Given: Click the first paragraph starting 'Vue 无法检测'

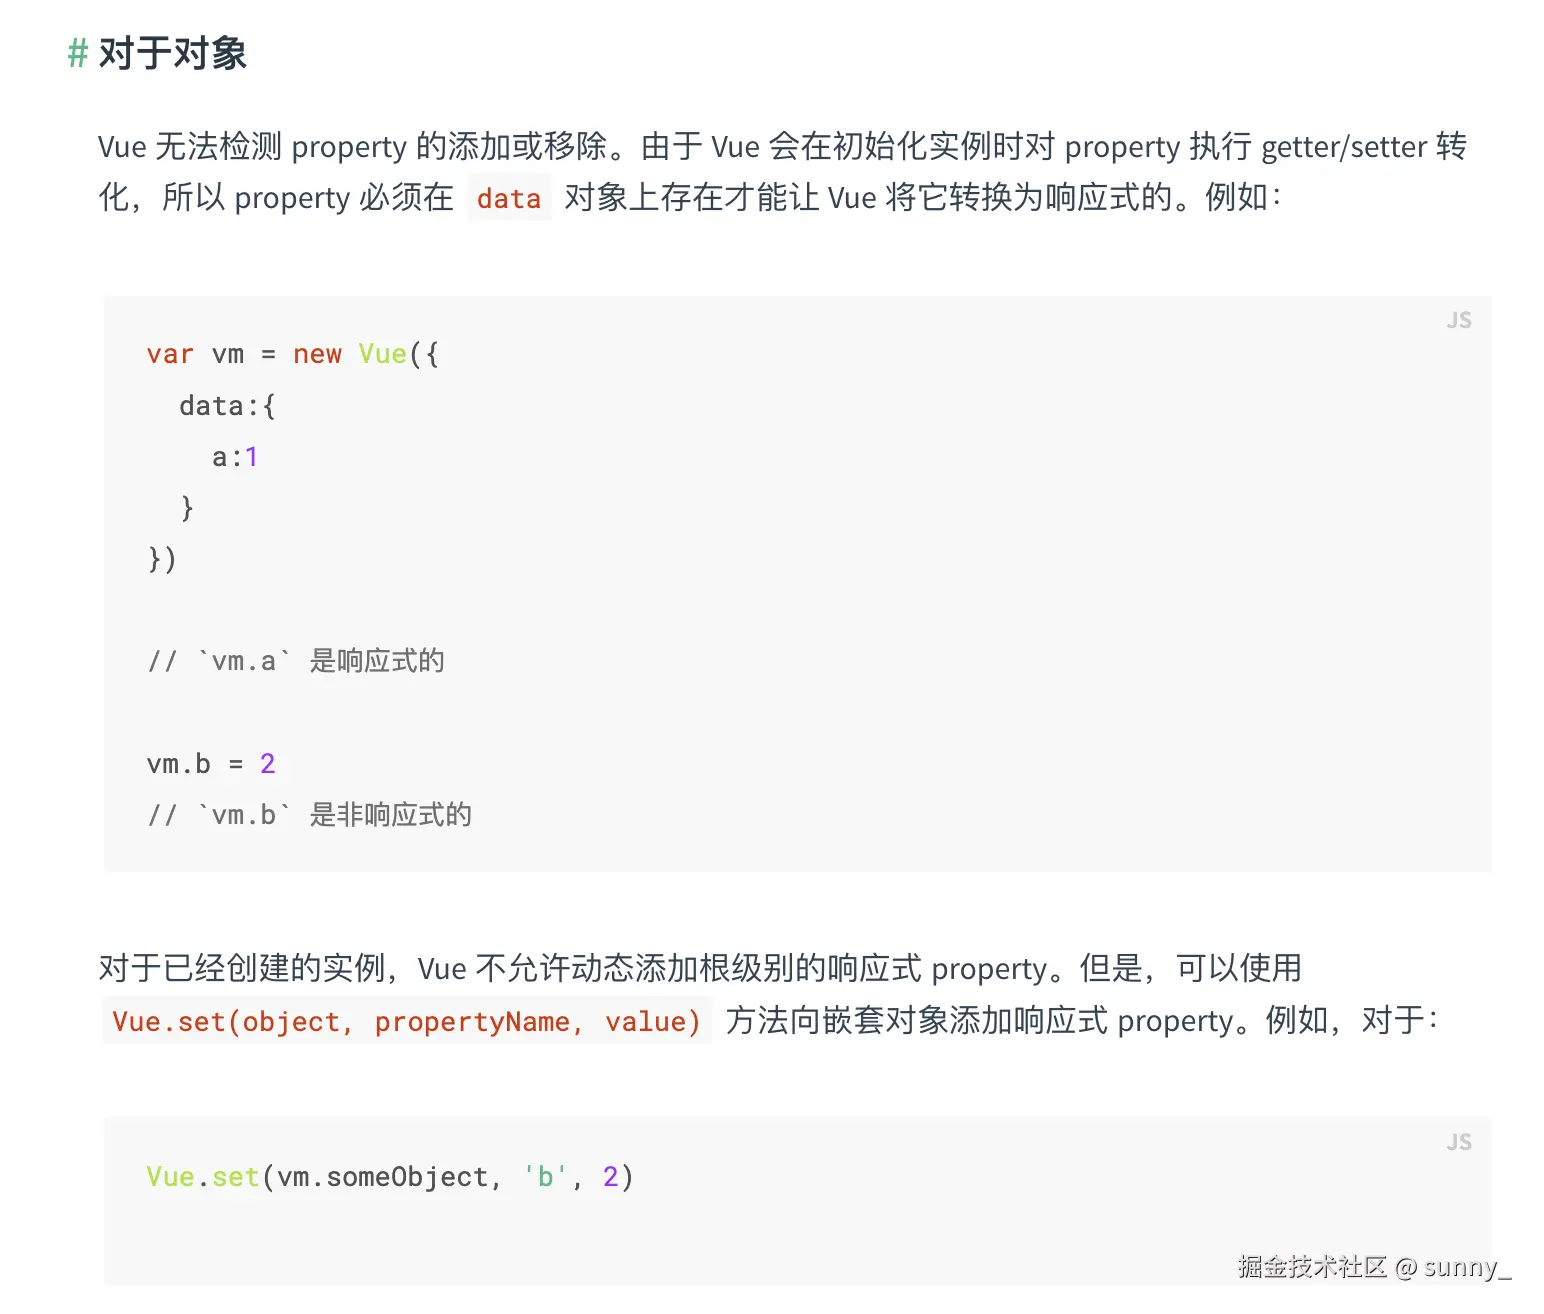Looking at the screenshot, I should coord(783,172).
